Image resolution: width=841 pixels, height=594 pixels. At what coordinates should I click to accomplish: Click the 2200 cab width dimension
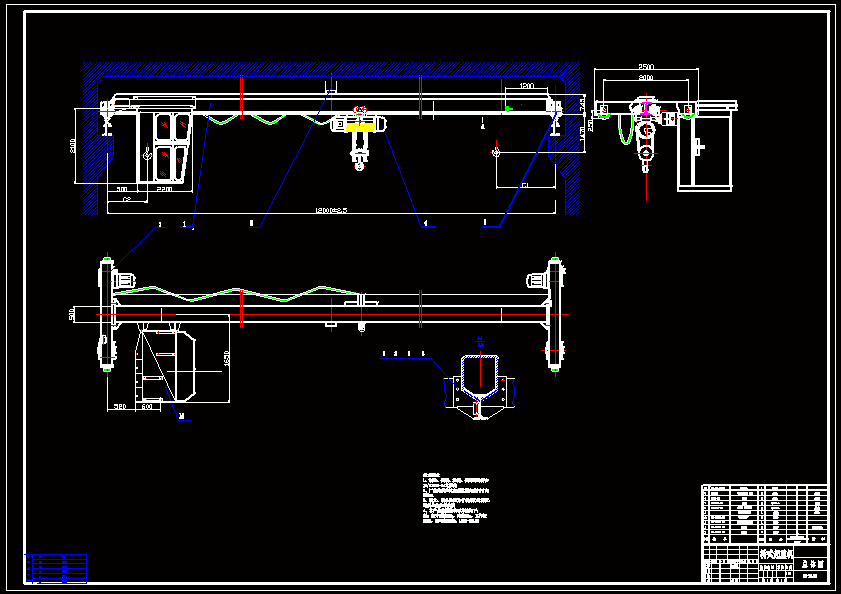164,189
